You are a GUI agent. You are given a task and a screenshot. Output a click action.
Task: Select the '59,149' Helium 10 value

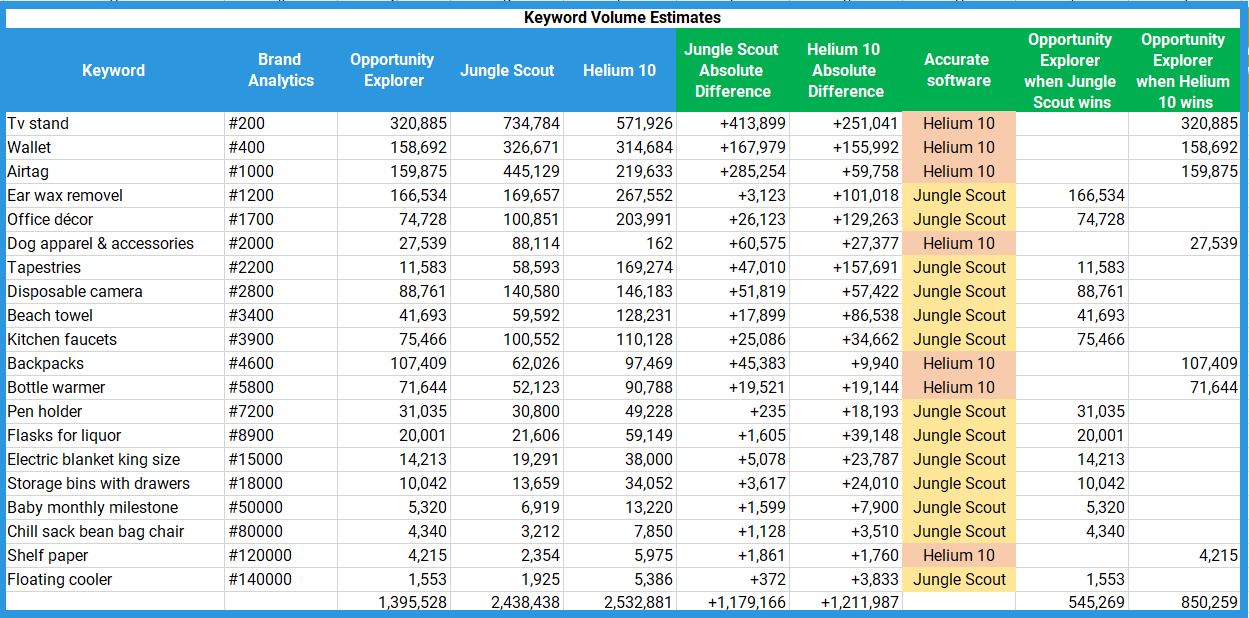pos(620,436)
